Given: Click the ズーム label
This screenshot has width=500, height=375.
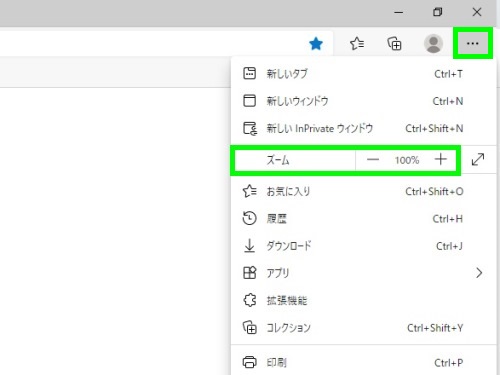Looking at the screenshot, I should point(278,160).
